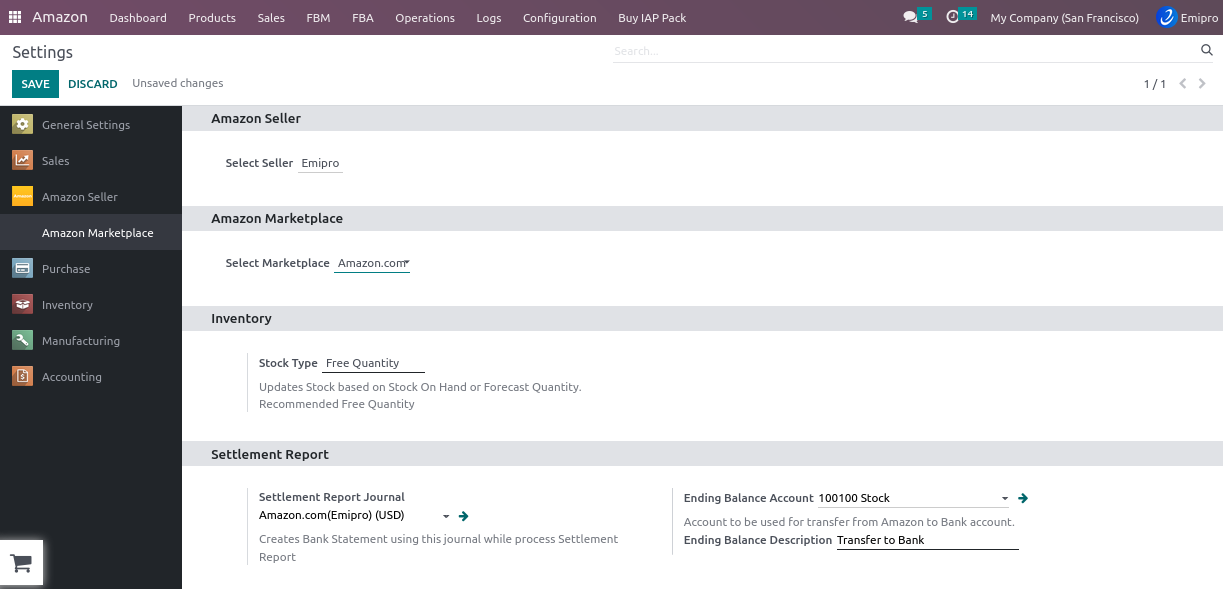Discard the unsaved changes
The image size is (1223, 589).
coord(93,84)
